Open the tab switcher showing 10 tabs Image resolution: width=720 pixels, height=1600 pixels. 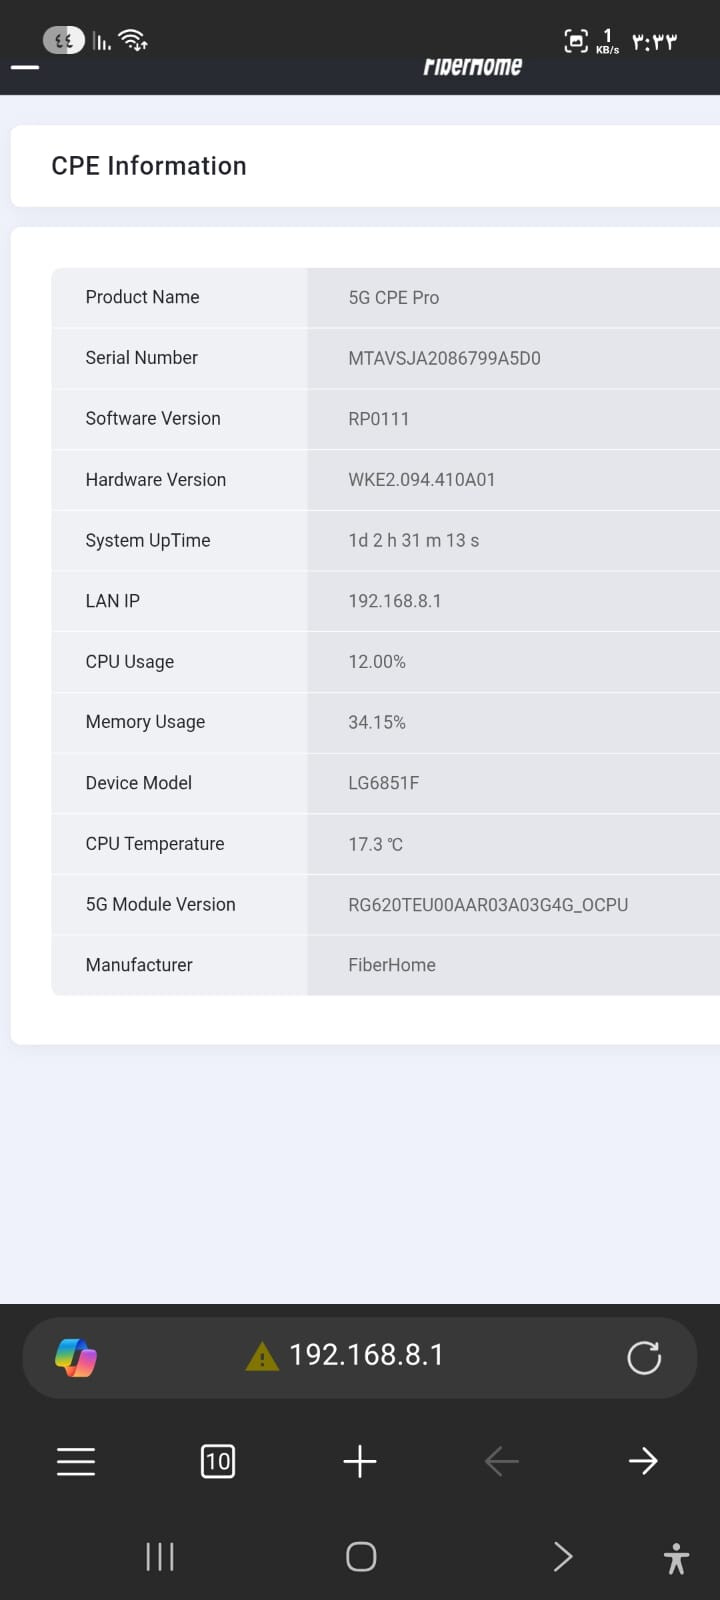click(x=218, y=1461)
